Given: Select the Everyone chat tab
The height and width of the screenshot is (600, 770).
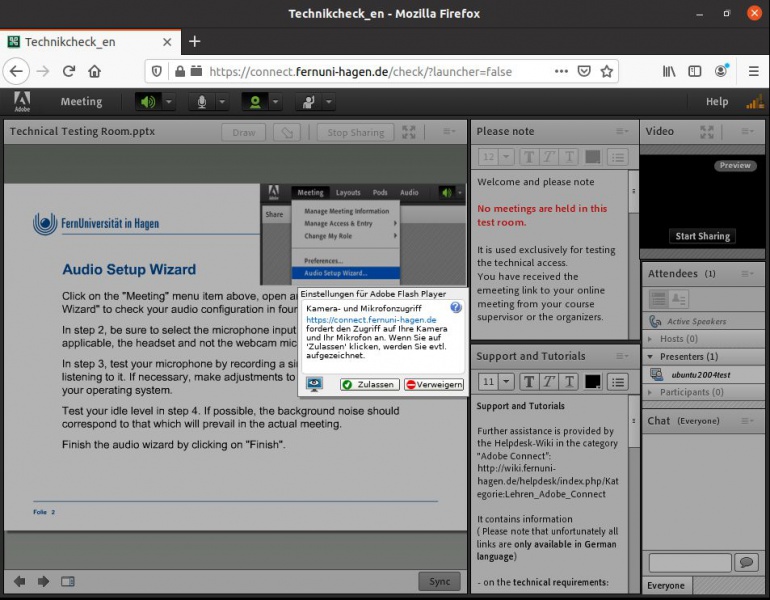Looking at the screenshot, I should coord(666,585).
